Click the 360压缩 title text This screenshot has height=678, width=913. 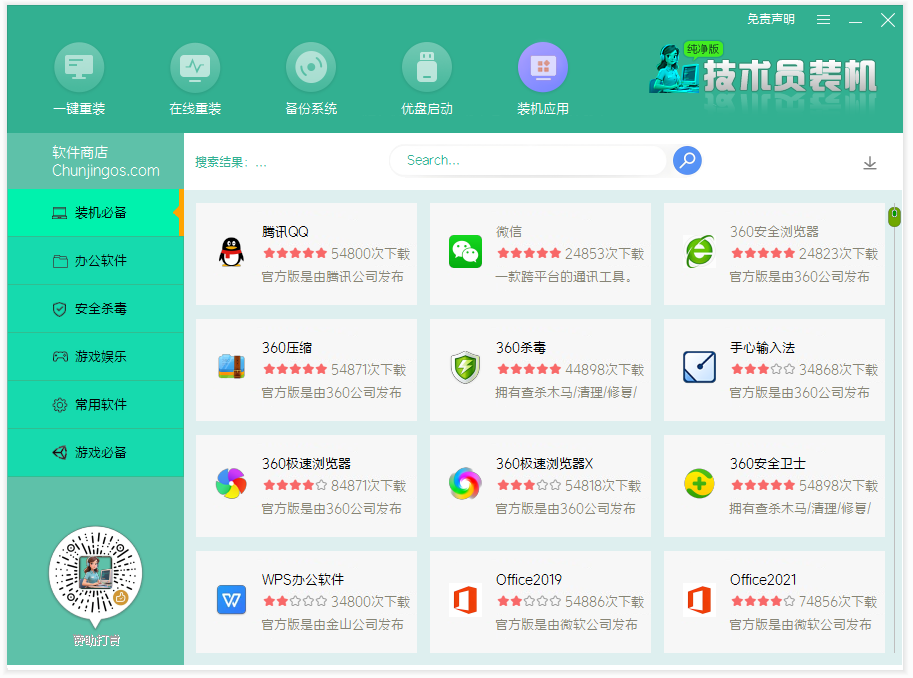287,348
